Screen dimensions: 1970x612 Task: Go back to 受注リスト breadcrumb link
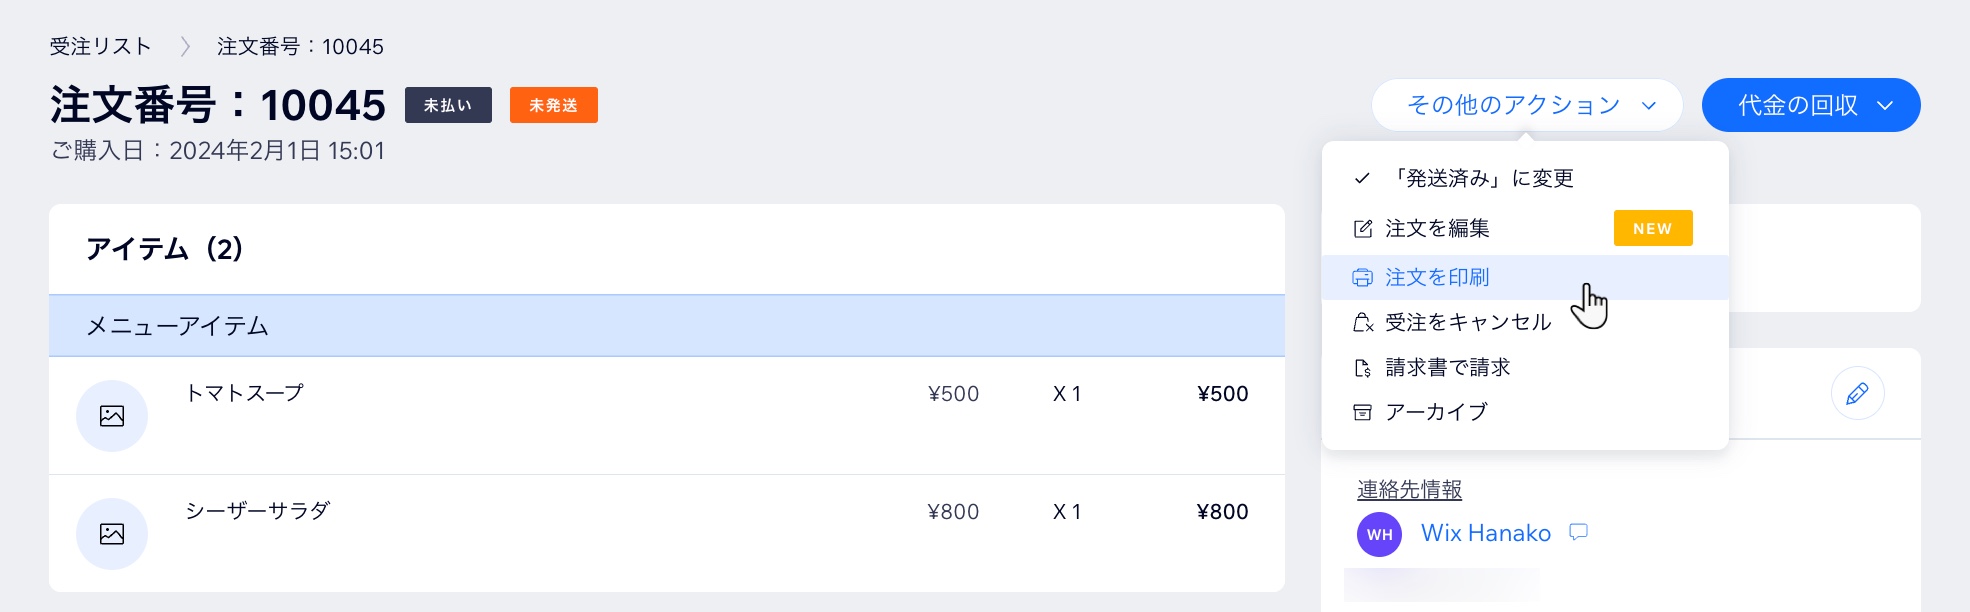click(x=100, y=46)
